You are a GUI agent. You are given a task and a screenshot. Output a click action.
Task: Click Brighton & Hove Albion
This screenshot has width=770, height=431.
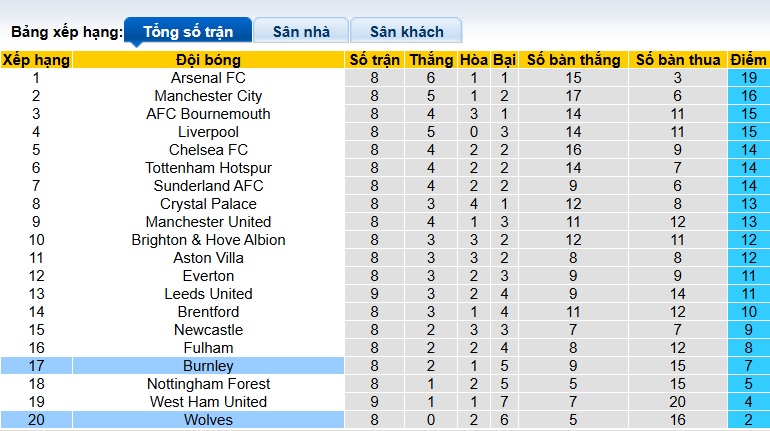coord(208,240)
